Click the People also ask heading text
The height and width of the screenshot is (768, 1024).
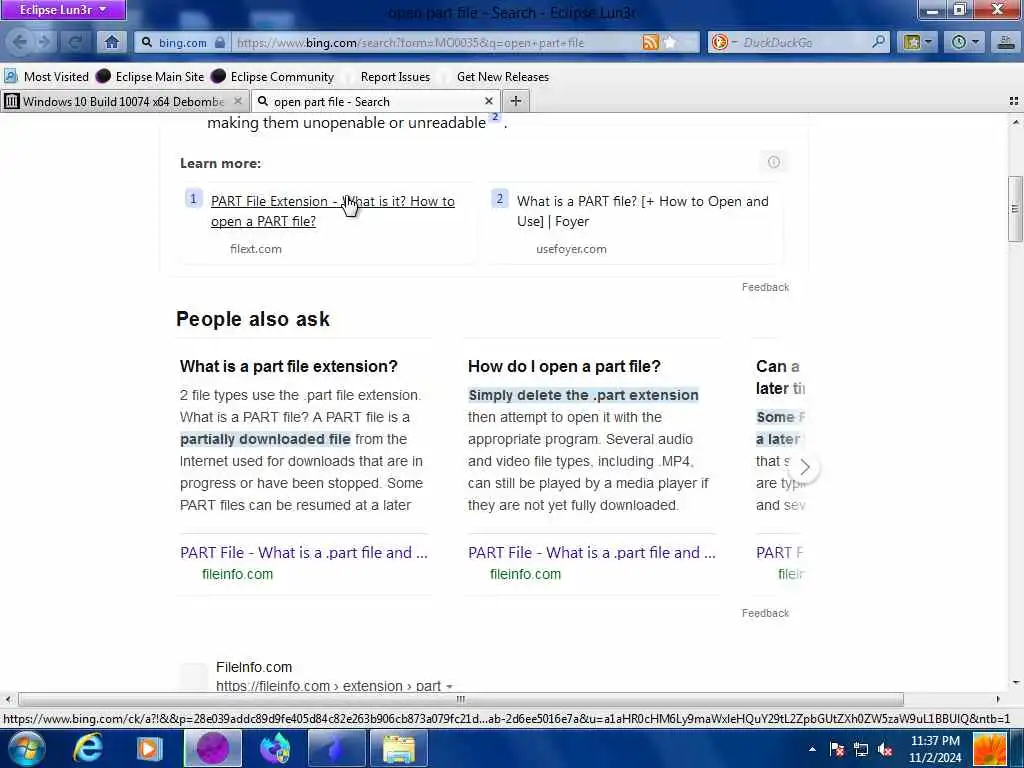click(x=253, y=319)
